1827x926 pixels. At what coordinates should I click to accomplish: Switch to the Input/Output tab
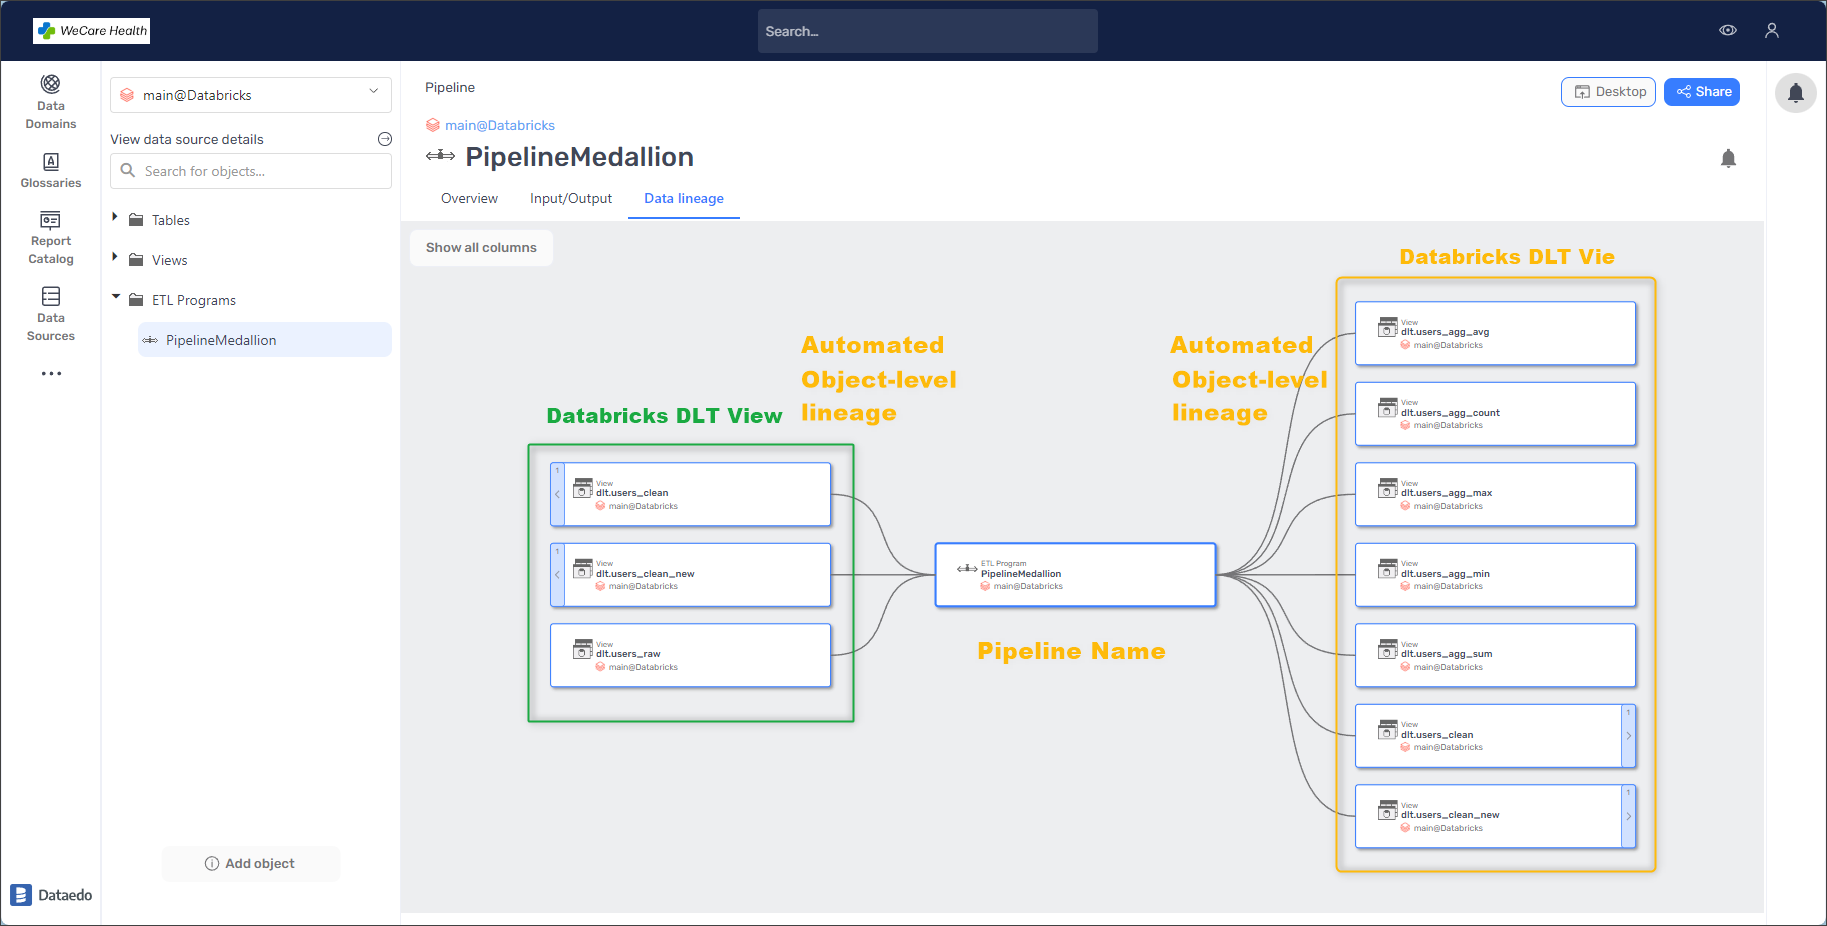pyautogui.click(x=570, y=198)
